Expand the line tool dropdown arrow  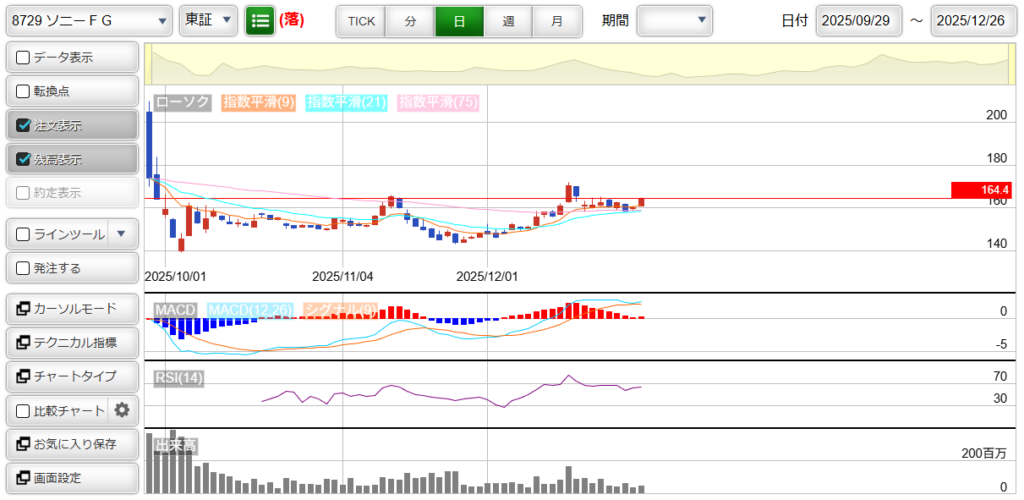(121, 235)
